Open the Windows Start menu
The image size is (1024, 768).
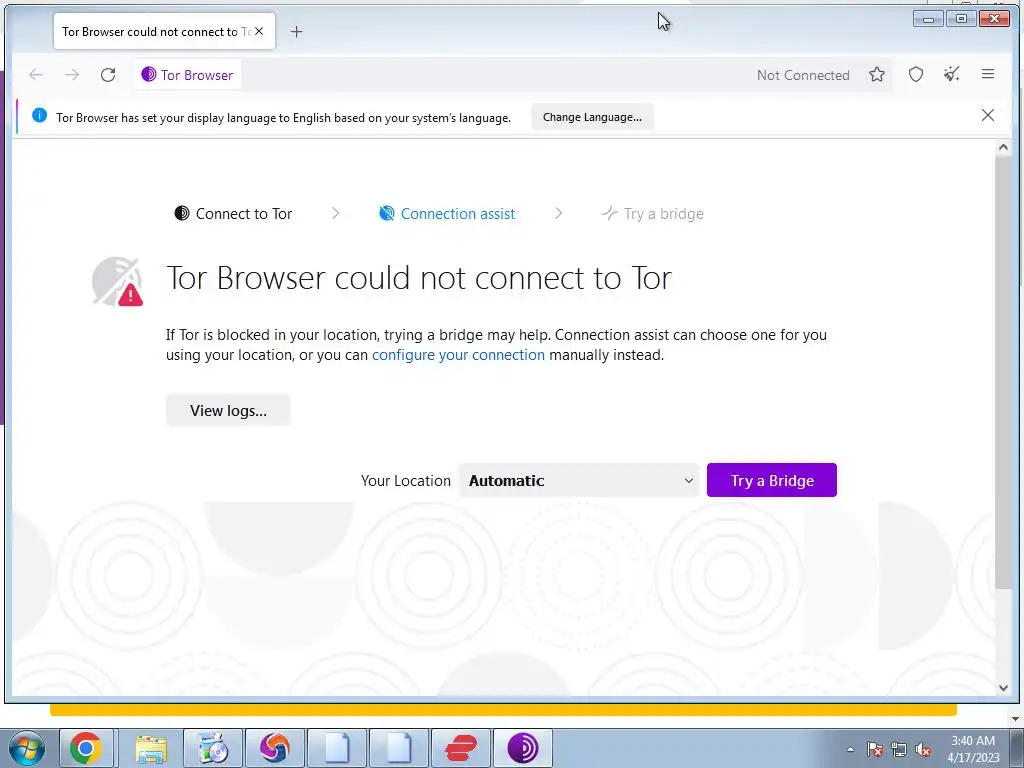click(27, 748)
